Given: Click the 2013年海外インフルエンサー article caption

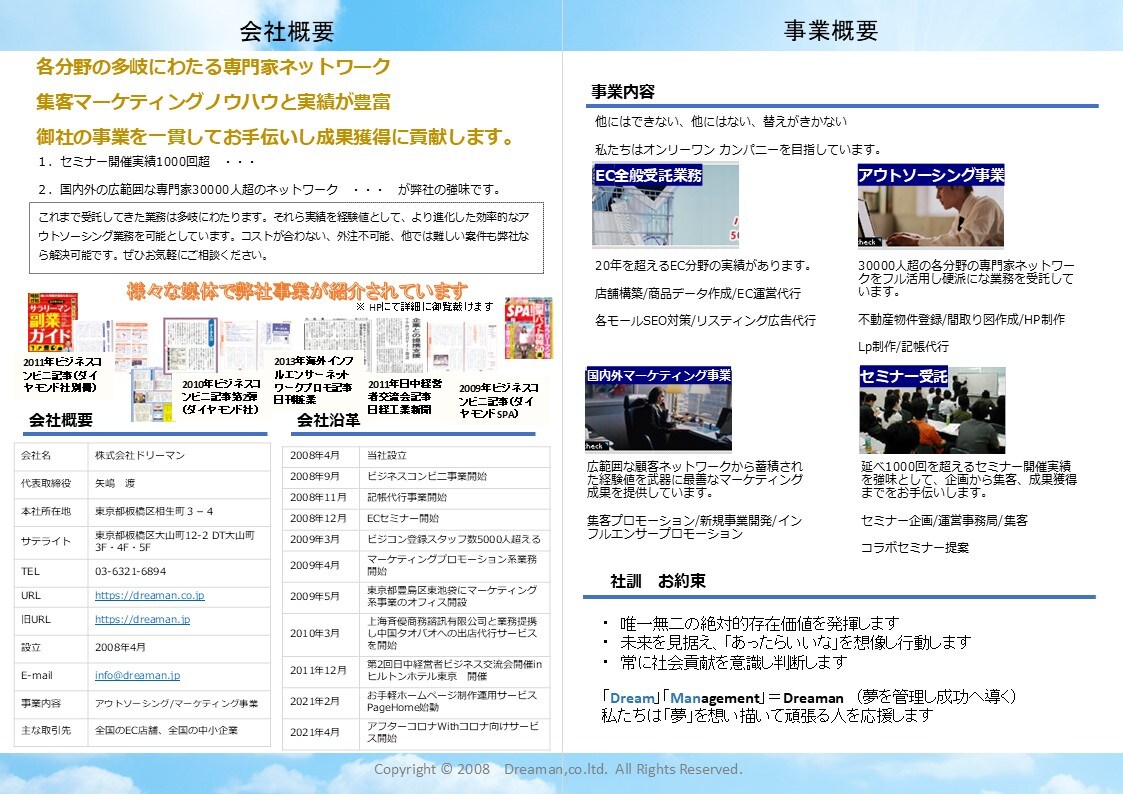Looking at the screenshot, I should (313, 380).
